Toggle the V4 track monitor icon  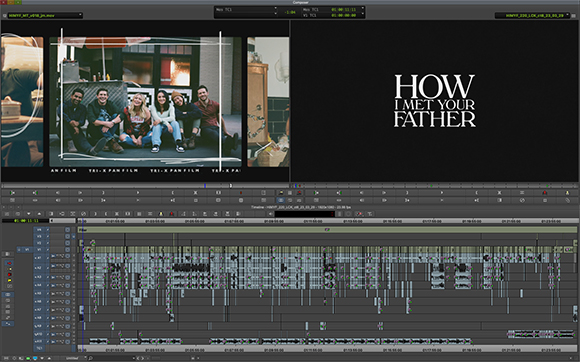pyautogui.click(x=67, y=230)
